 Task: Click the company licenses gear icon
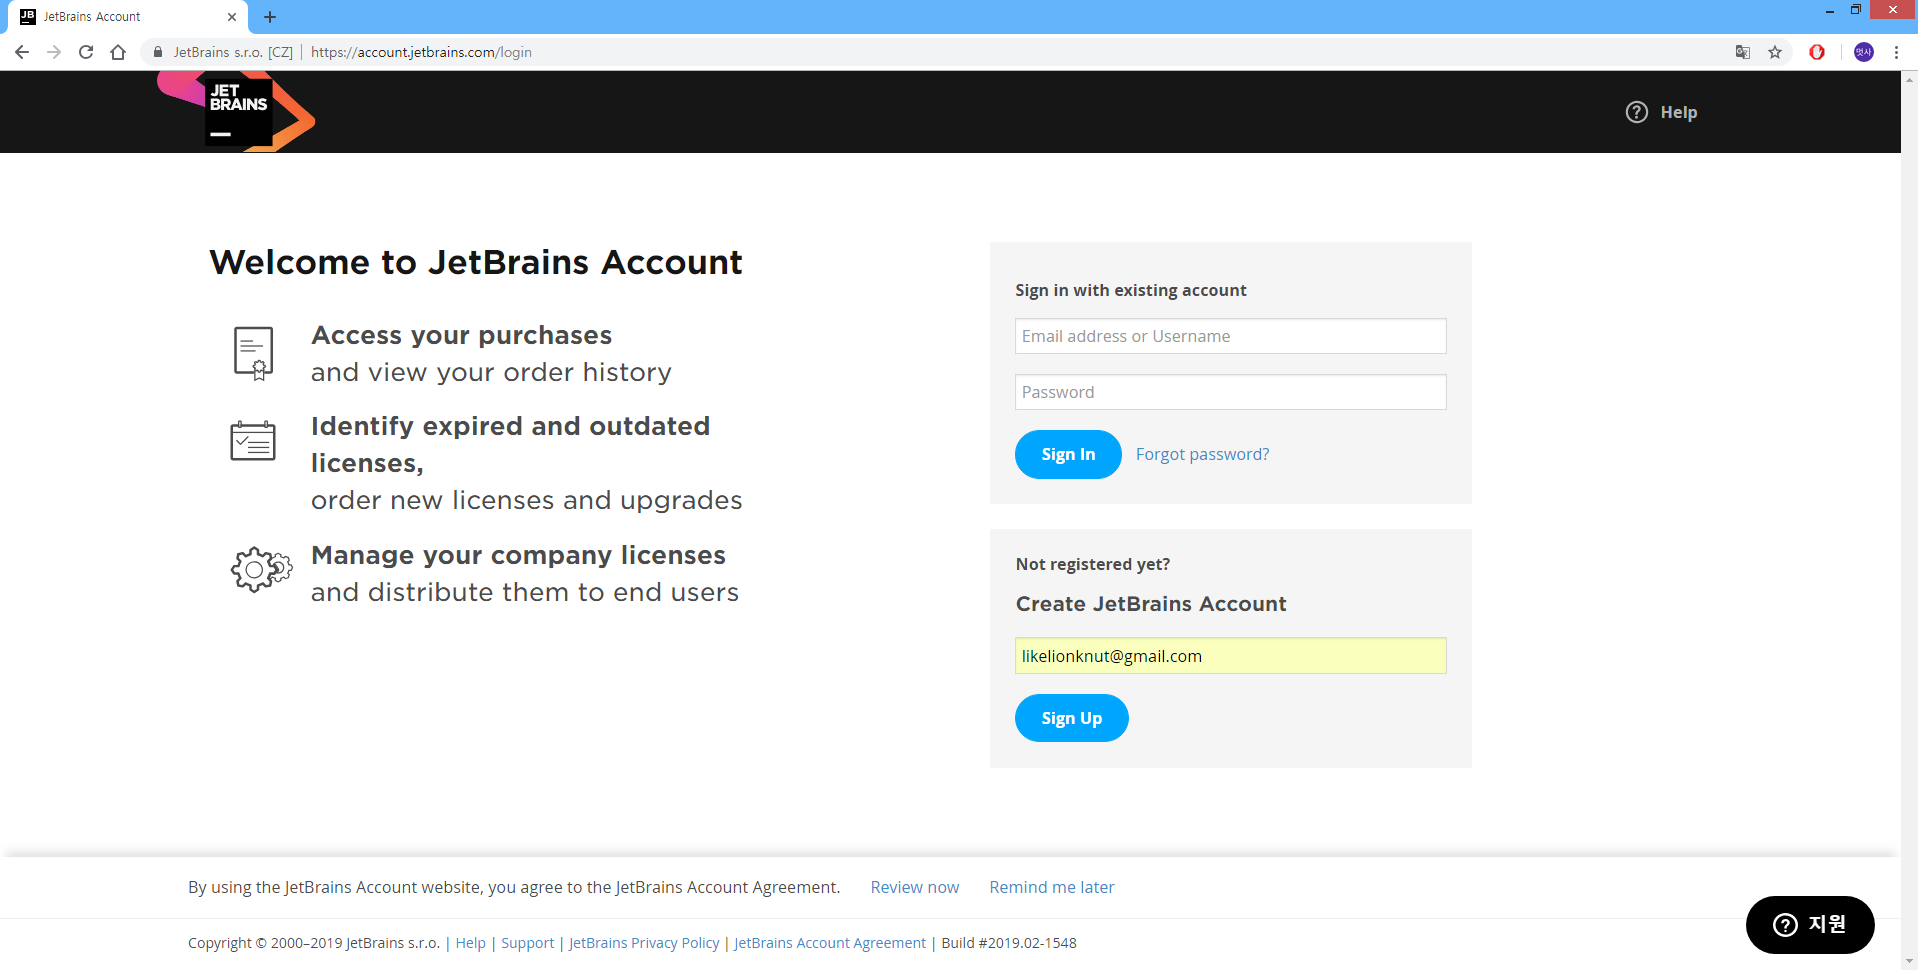pos(261,569)
